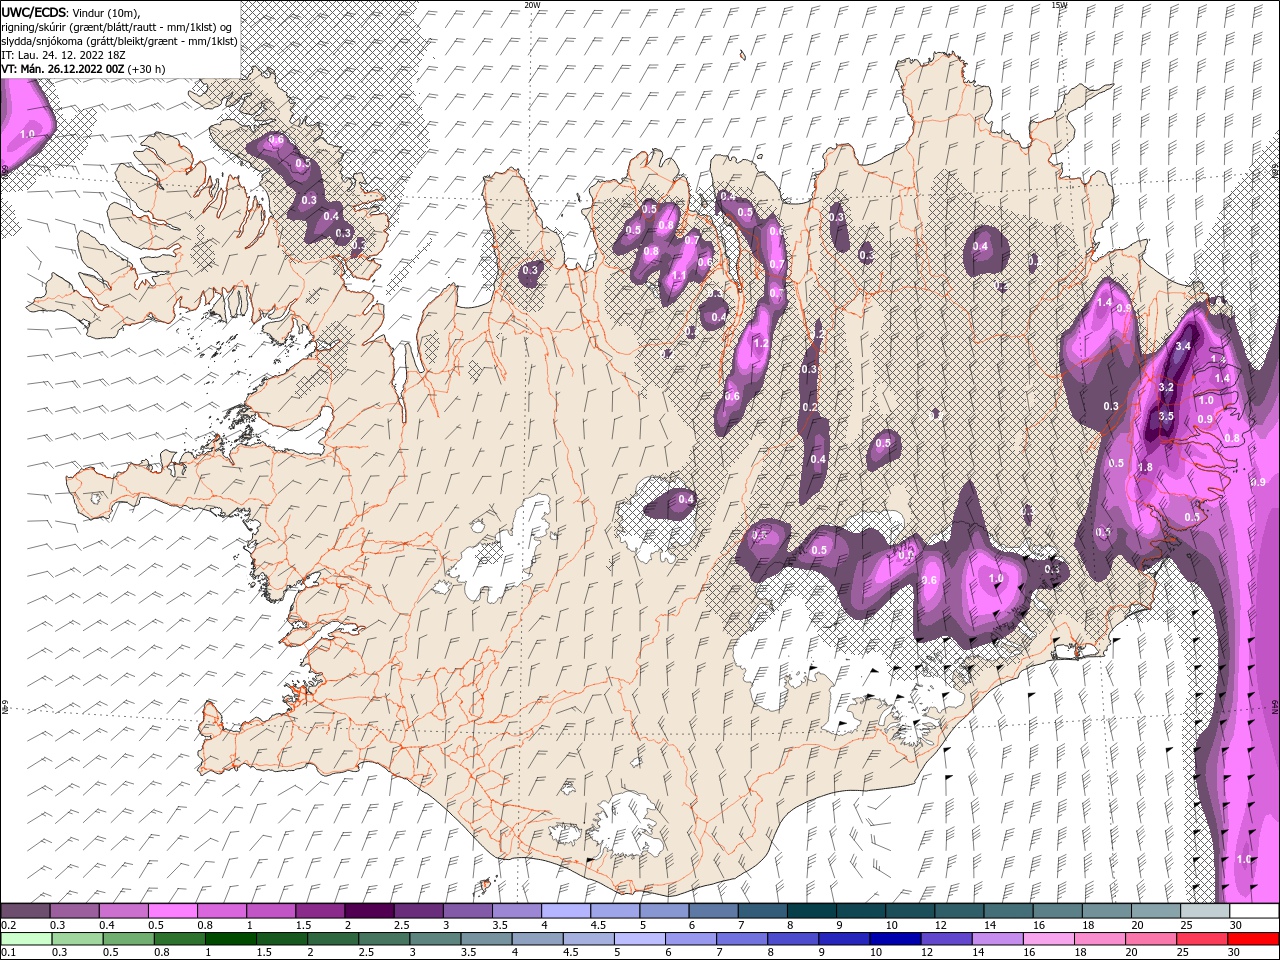
Task: Click the 3.4 snowfall value in the east
Action: coord(1184,346)
